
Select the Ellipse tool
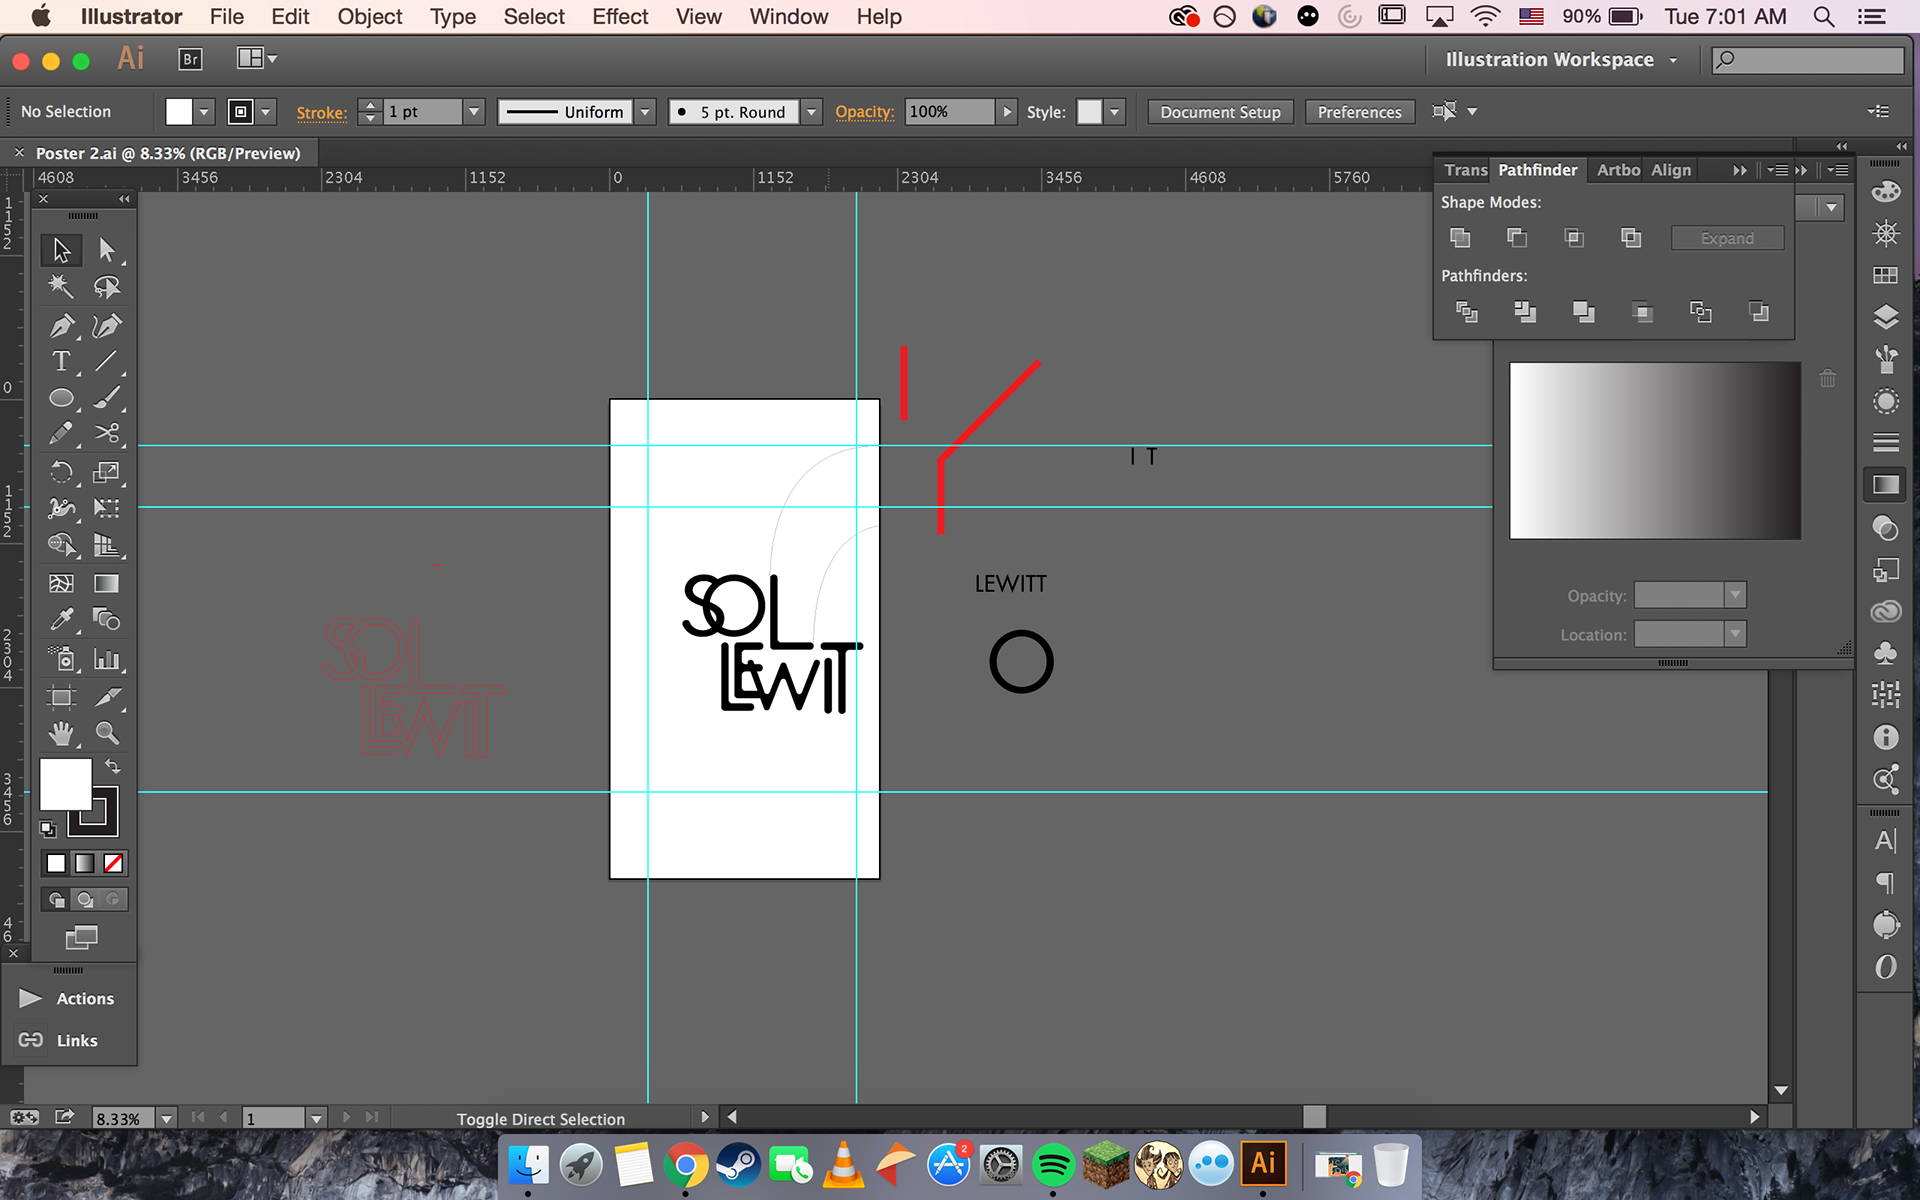(x=61, y=398)
